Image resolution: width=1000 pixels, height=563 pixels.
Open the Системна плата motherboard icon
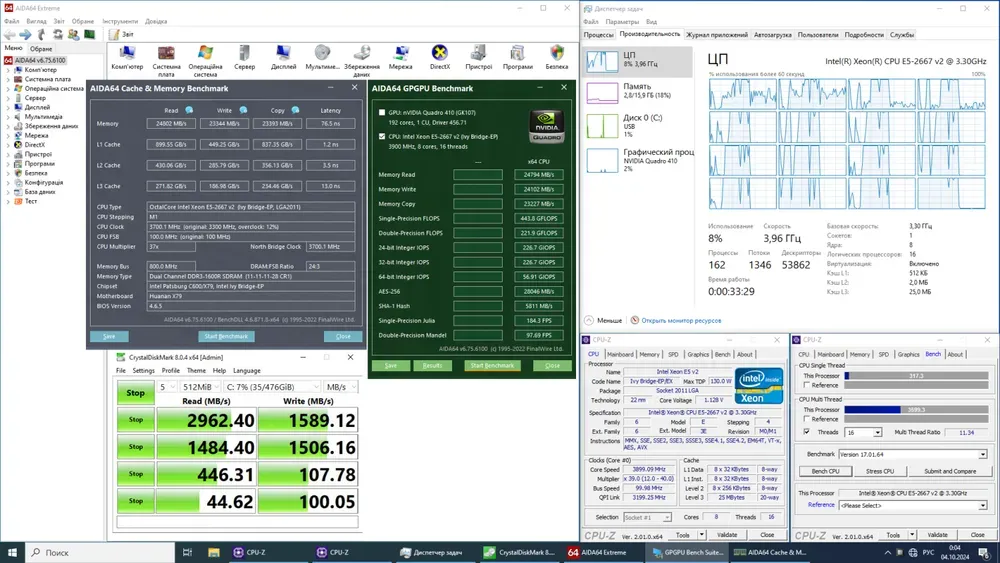coord(167,54)
